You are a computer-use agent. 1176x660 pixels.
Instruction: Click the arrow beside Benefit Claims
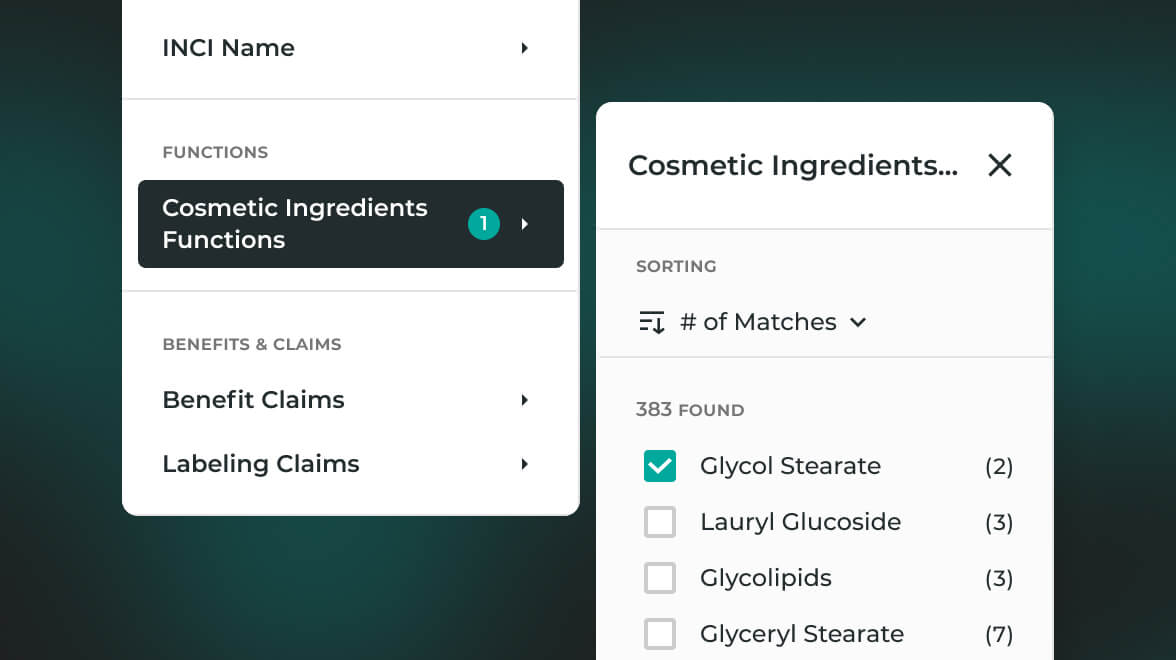524,400
